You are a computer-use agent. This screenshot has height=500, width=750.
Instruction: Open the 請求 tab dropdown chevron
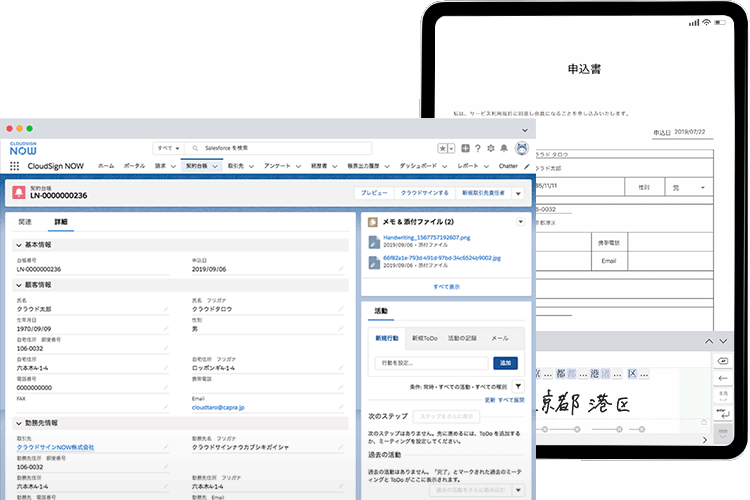click(173, 167)
